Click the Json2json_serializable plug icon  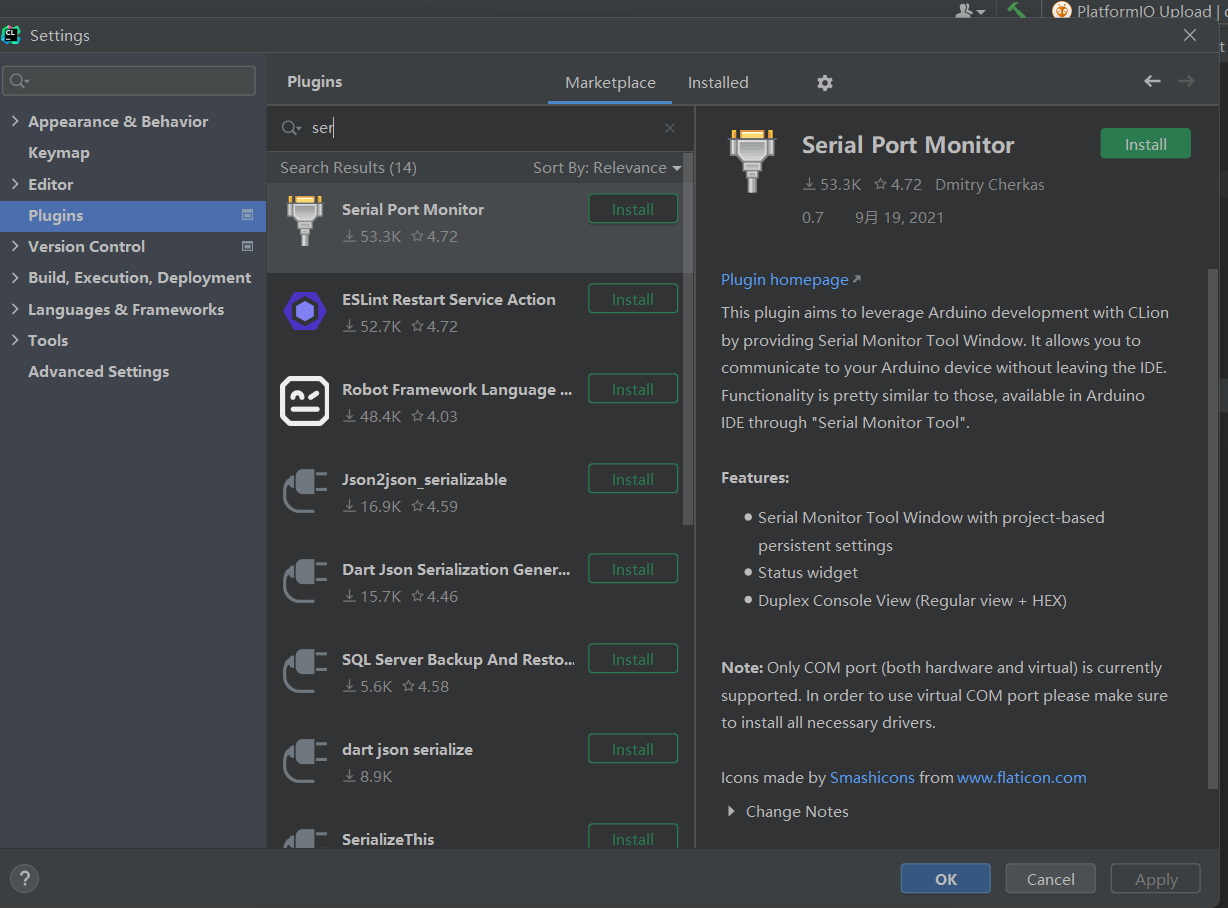click(x=305, y=491)
